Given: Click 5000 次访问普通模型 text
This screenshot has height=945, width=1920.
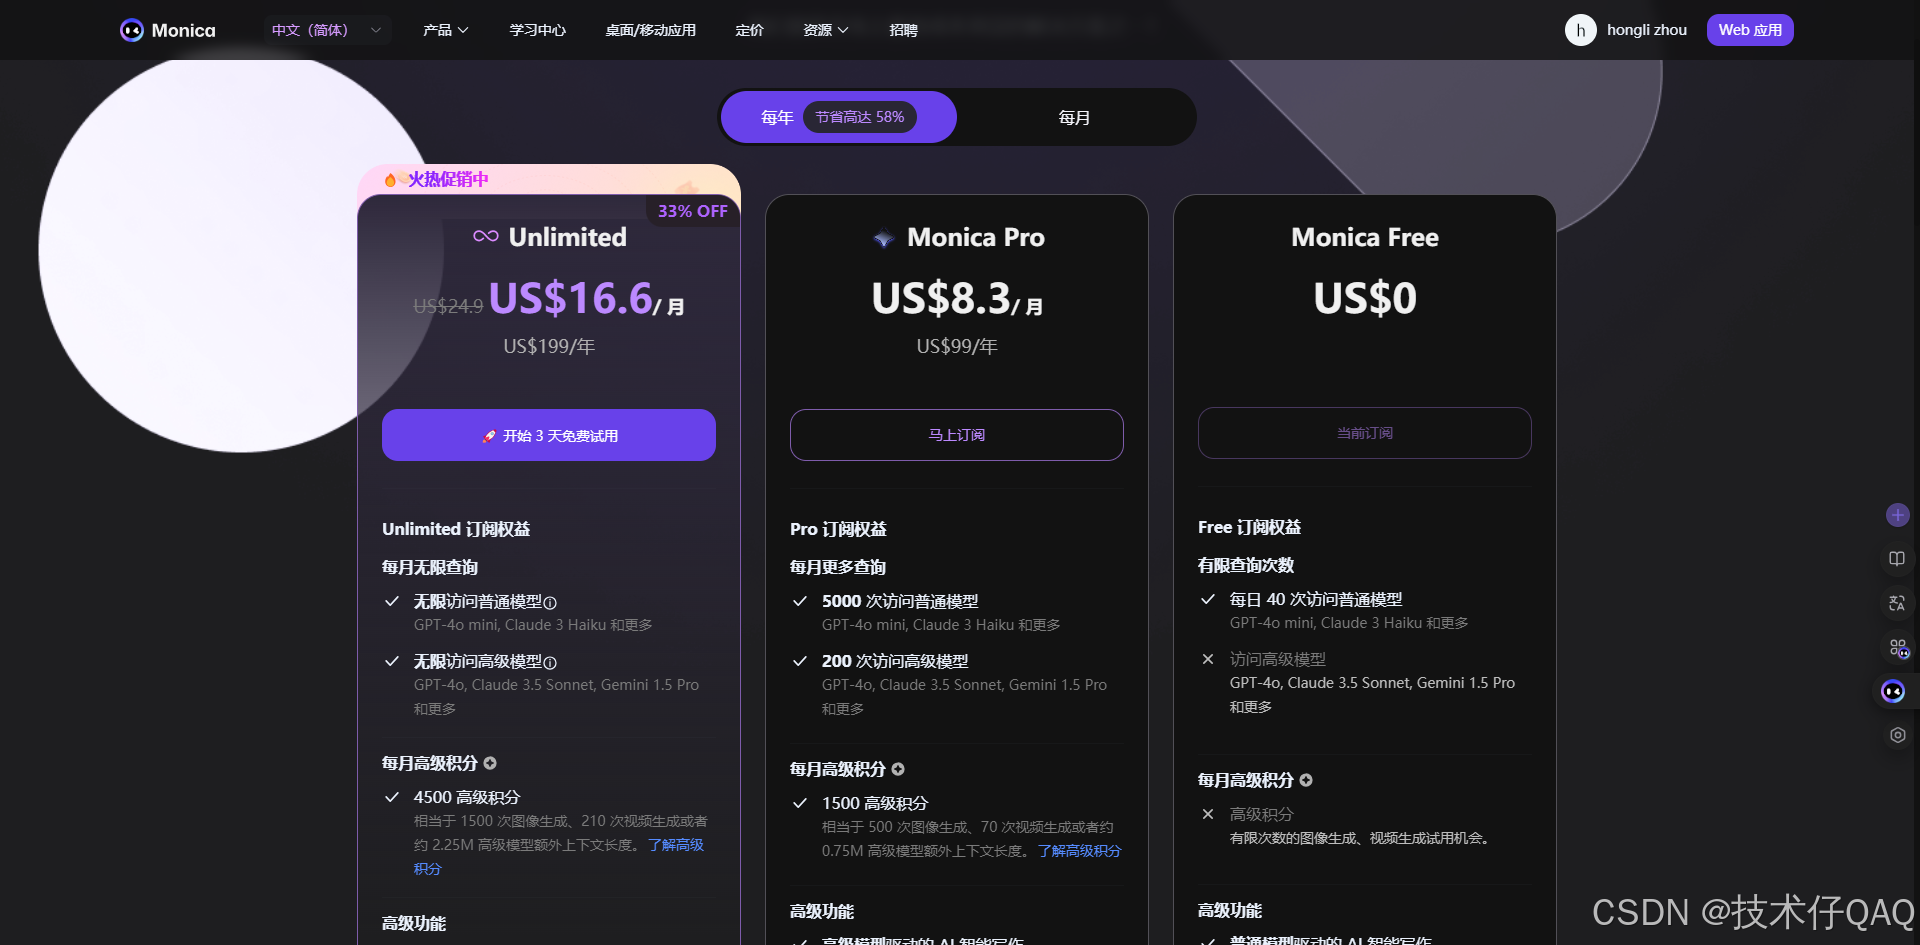Looking at the screenshot, I should [x=900, y=602].
